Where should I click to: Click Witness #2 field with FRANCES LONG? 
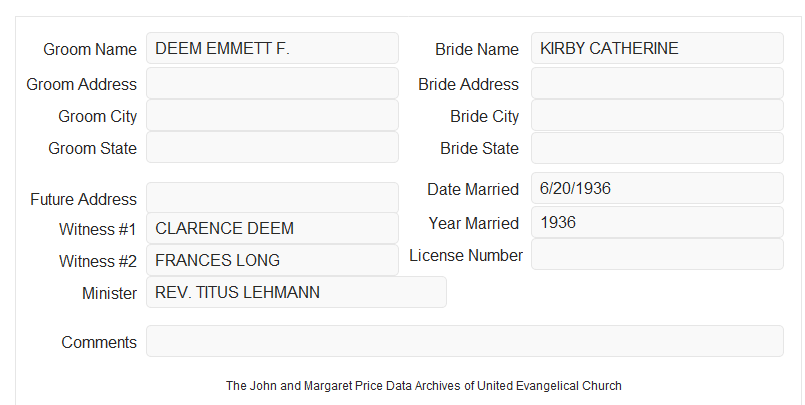coord(272,260)
